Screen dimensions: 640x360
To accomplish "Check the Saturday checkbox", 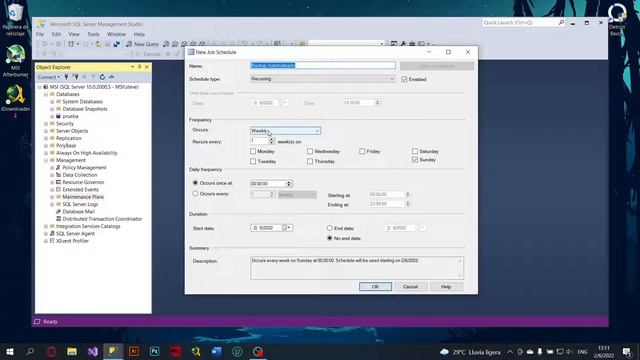I will click(415, 151).
